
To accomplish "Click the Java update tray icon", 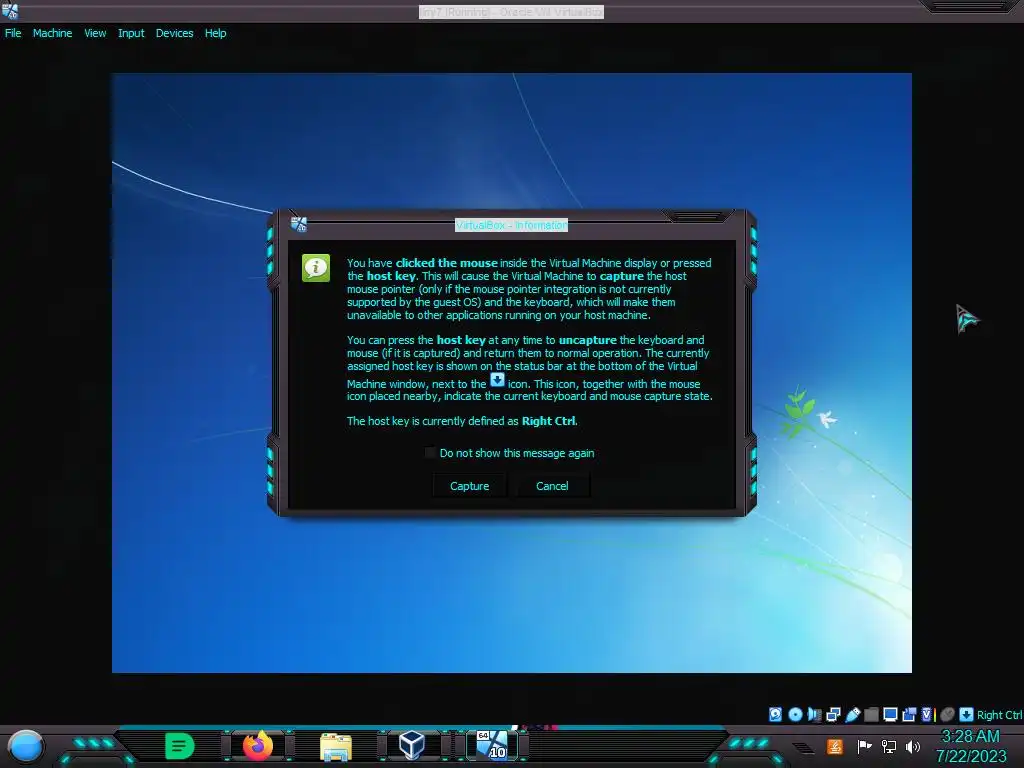I will tap(835, 746).
